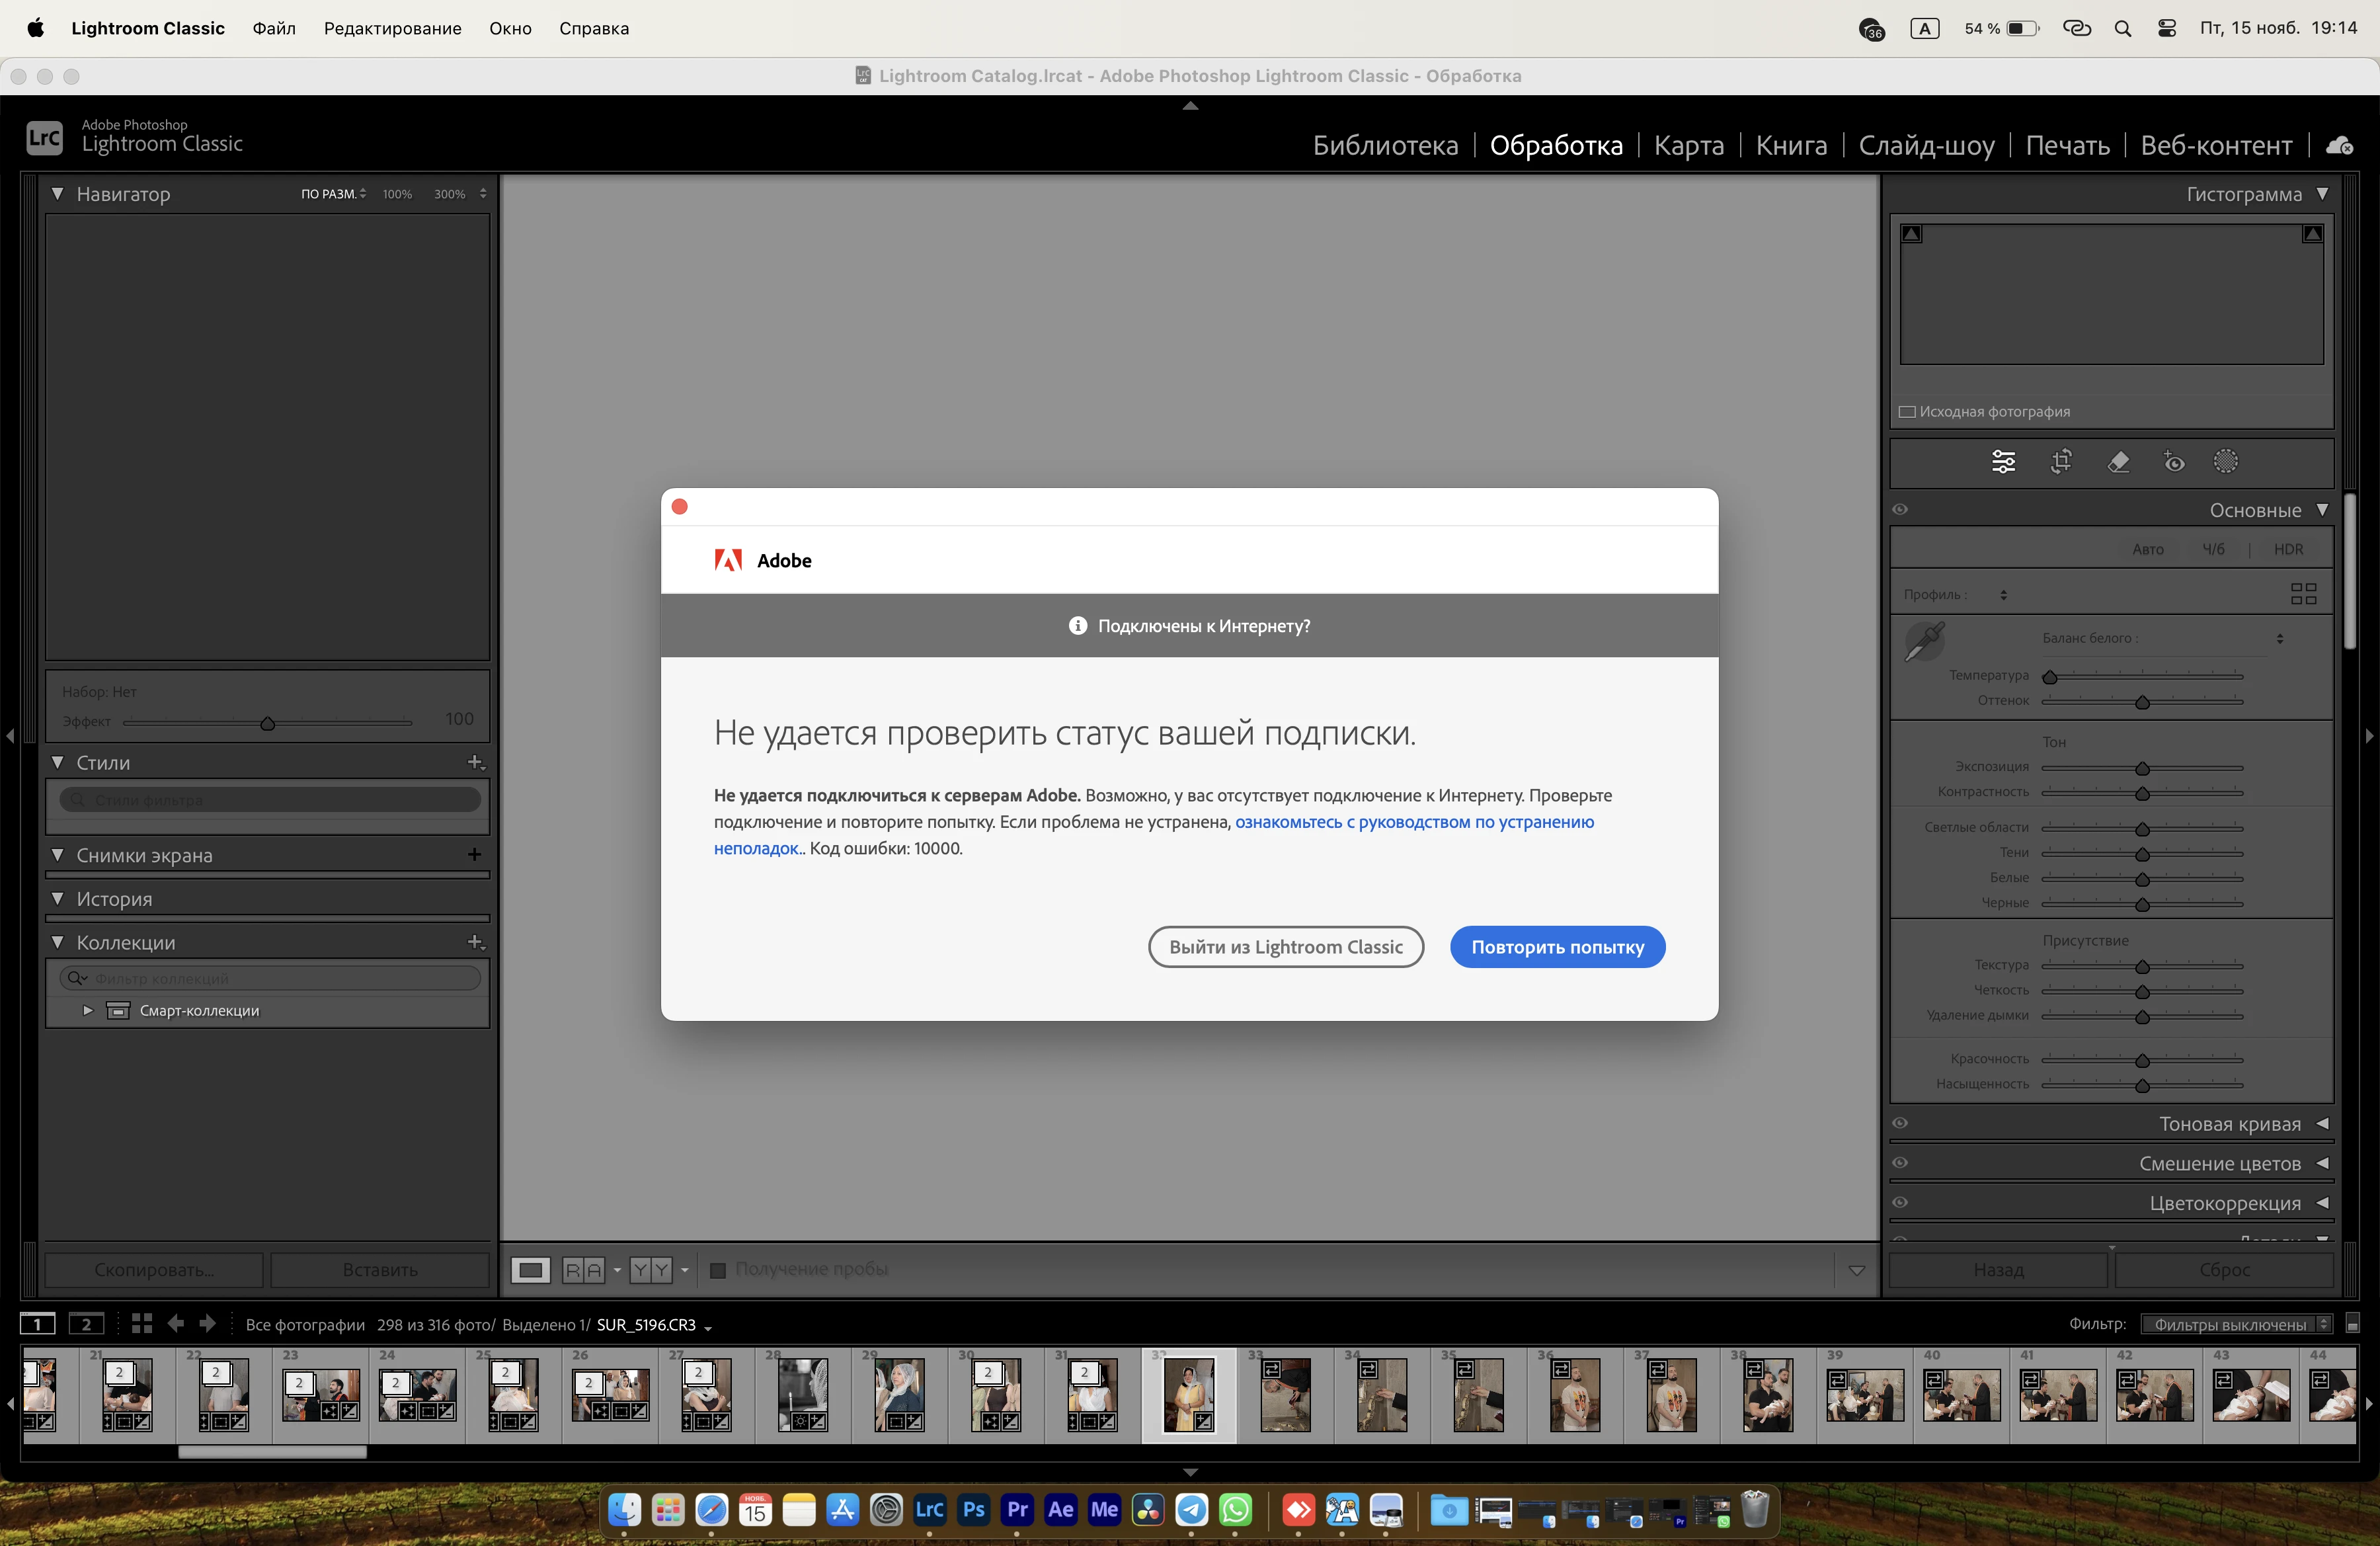The height and width of the screenshot is (1546, 2380).
Task: Go back using the filmstrip left arrow
Action: 176,1324
